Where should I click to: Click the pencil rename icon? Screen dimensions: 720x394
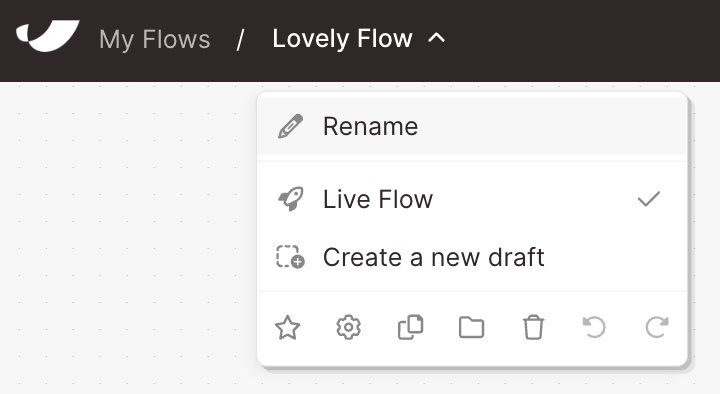click(290, 126)
